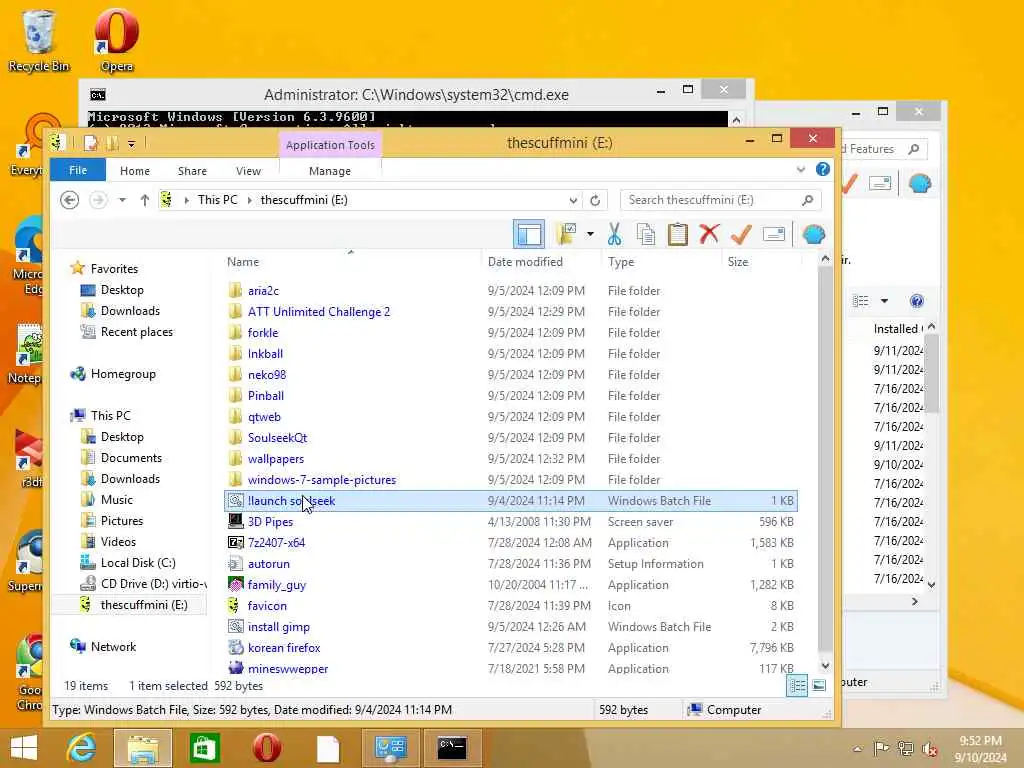Open the Home ribbon tab
The height and width of the screenshot is (768, 1024).
click(135, 170)
